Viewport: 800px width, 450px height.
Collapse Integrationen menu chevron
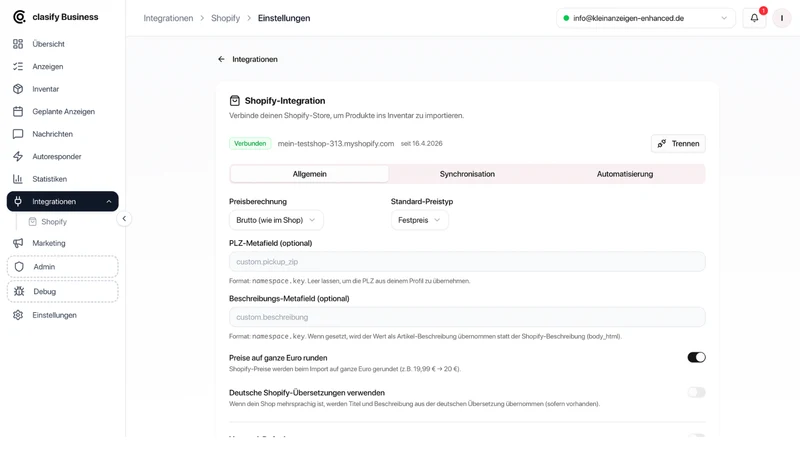click(109, 202)
